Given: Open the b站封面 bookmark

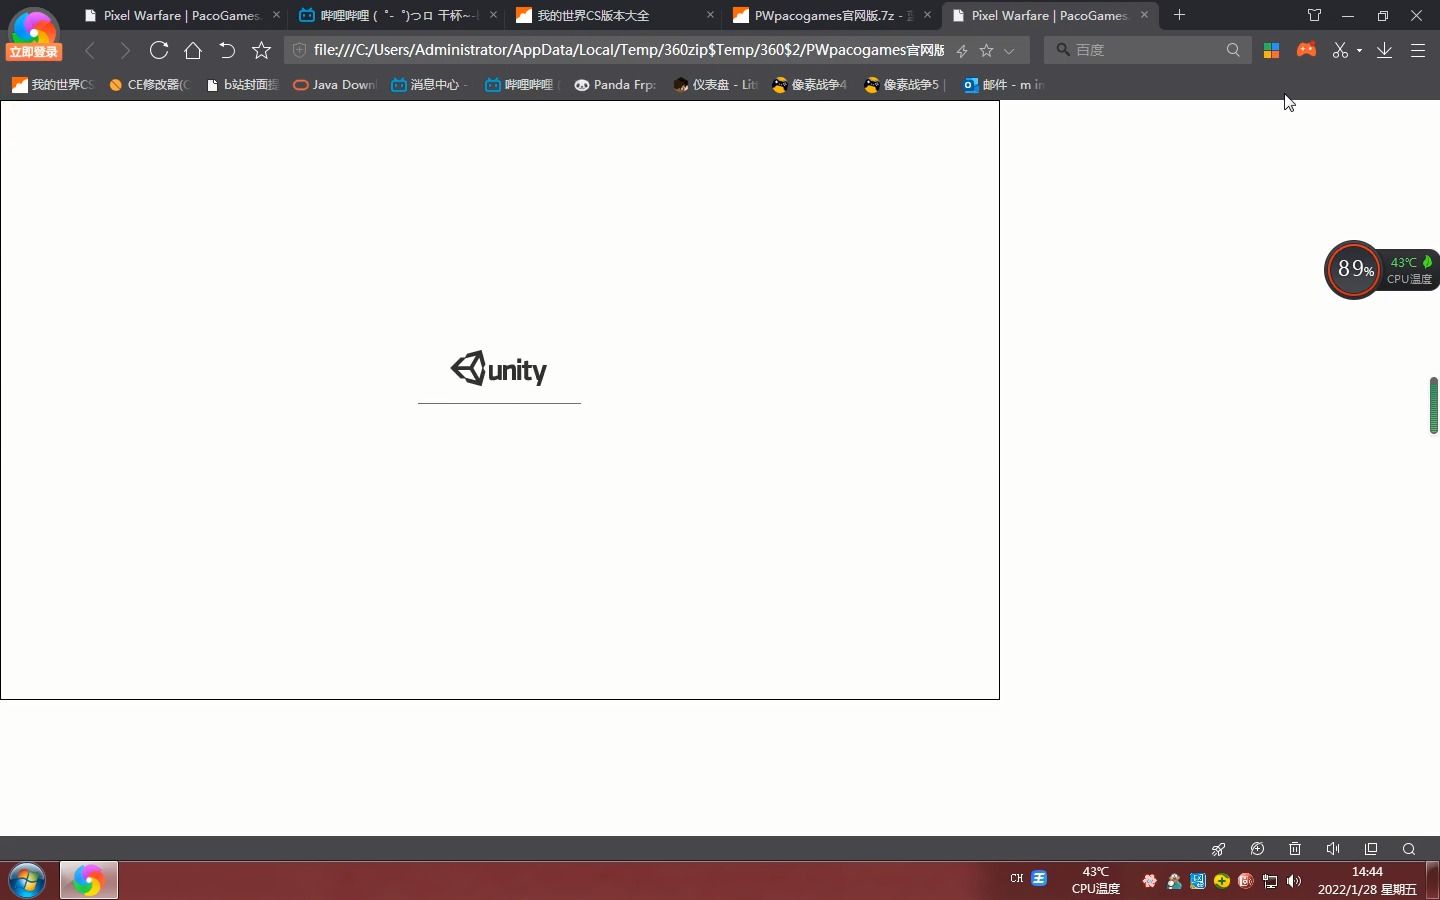Looking at the screenshot, I should pos(242,85).
